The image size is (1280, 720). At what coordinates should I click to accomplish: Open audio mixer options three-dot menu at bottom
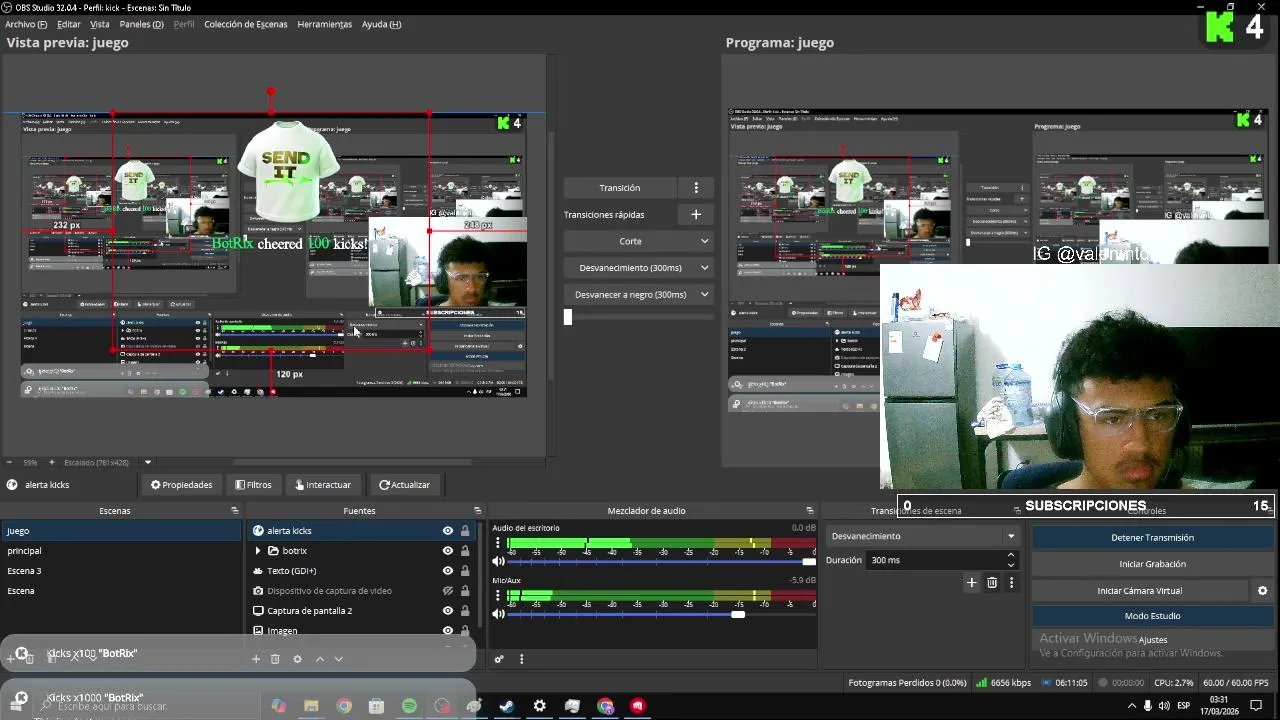coord(521,659)
